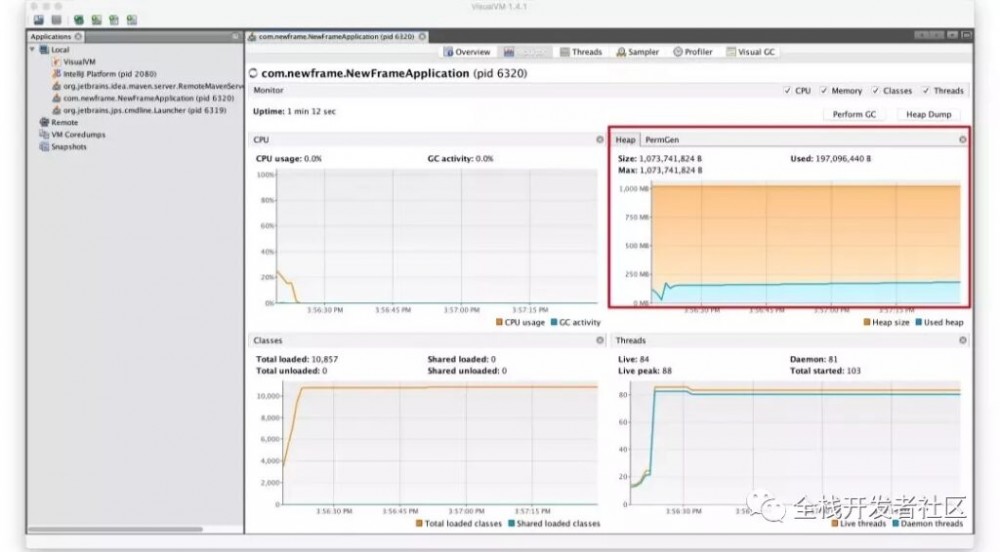
Task: Collapse the Local tree node
Action: pos(33,49)
